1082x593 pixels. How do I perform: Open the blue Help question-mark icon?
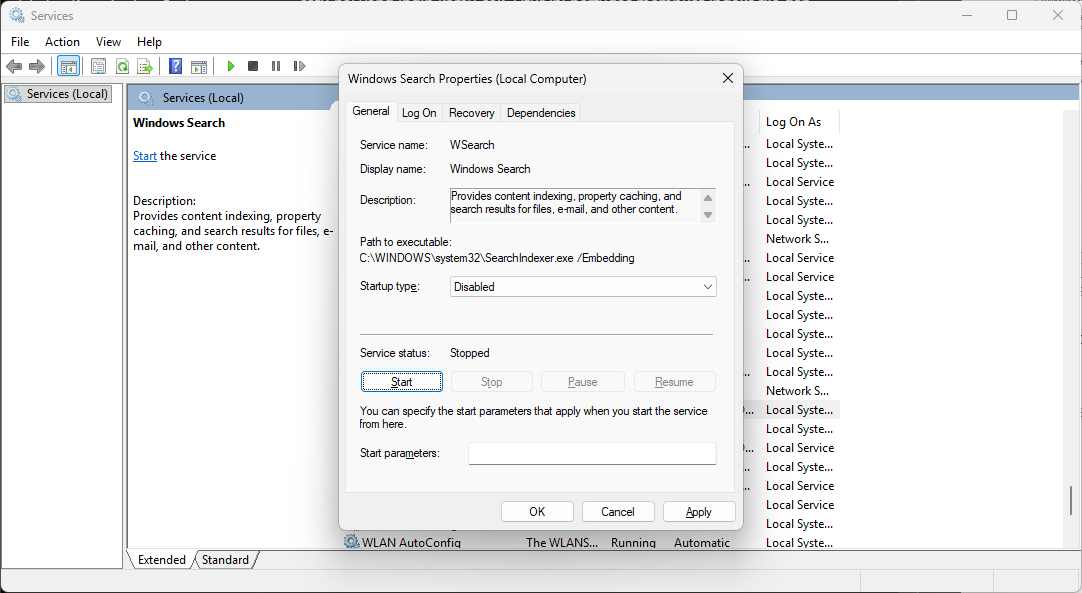point(176,66)
